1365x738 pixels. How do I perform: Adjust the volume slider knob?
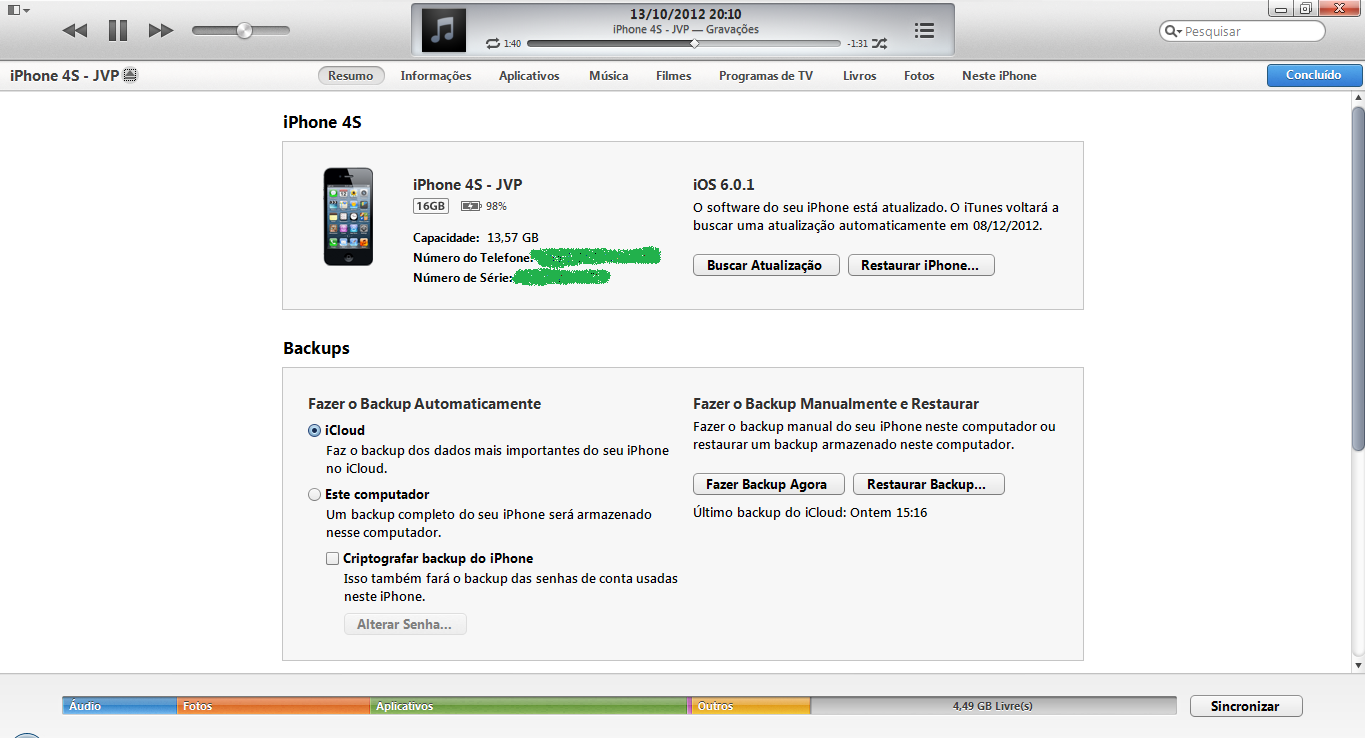[243, 31]
